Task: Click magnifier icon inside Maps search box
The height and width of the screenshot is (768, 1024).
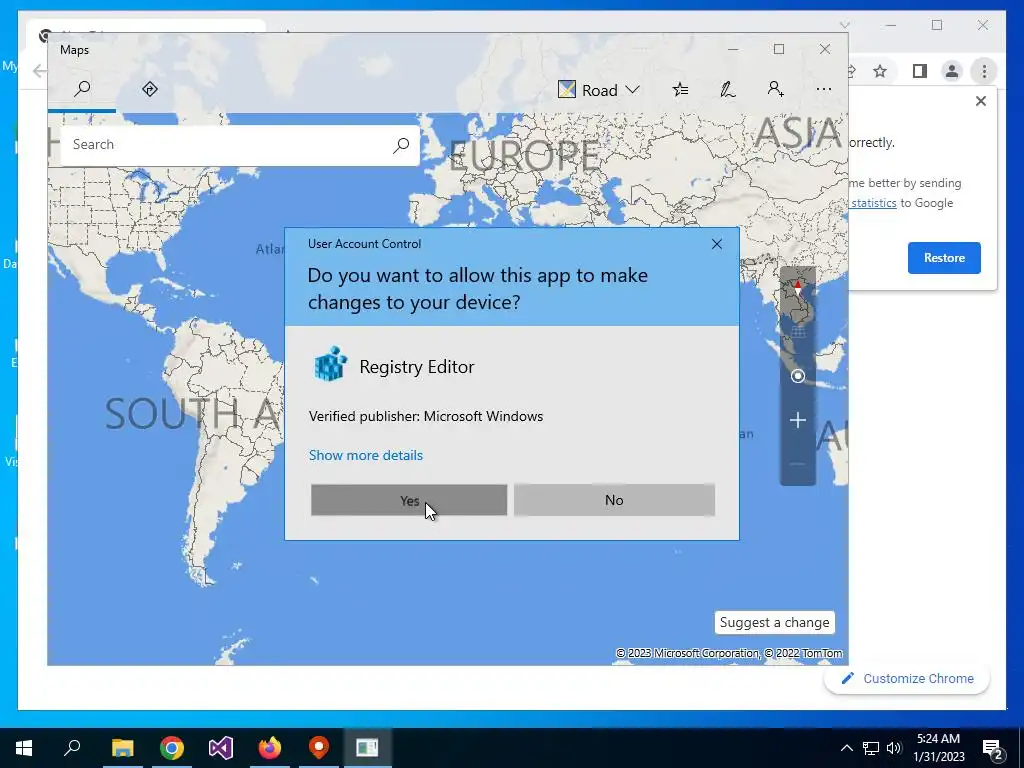Action: click(401, 145)
